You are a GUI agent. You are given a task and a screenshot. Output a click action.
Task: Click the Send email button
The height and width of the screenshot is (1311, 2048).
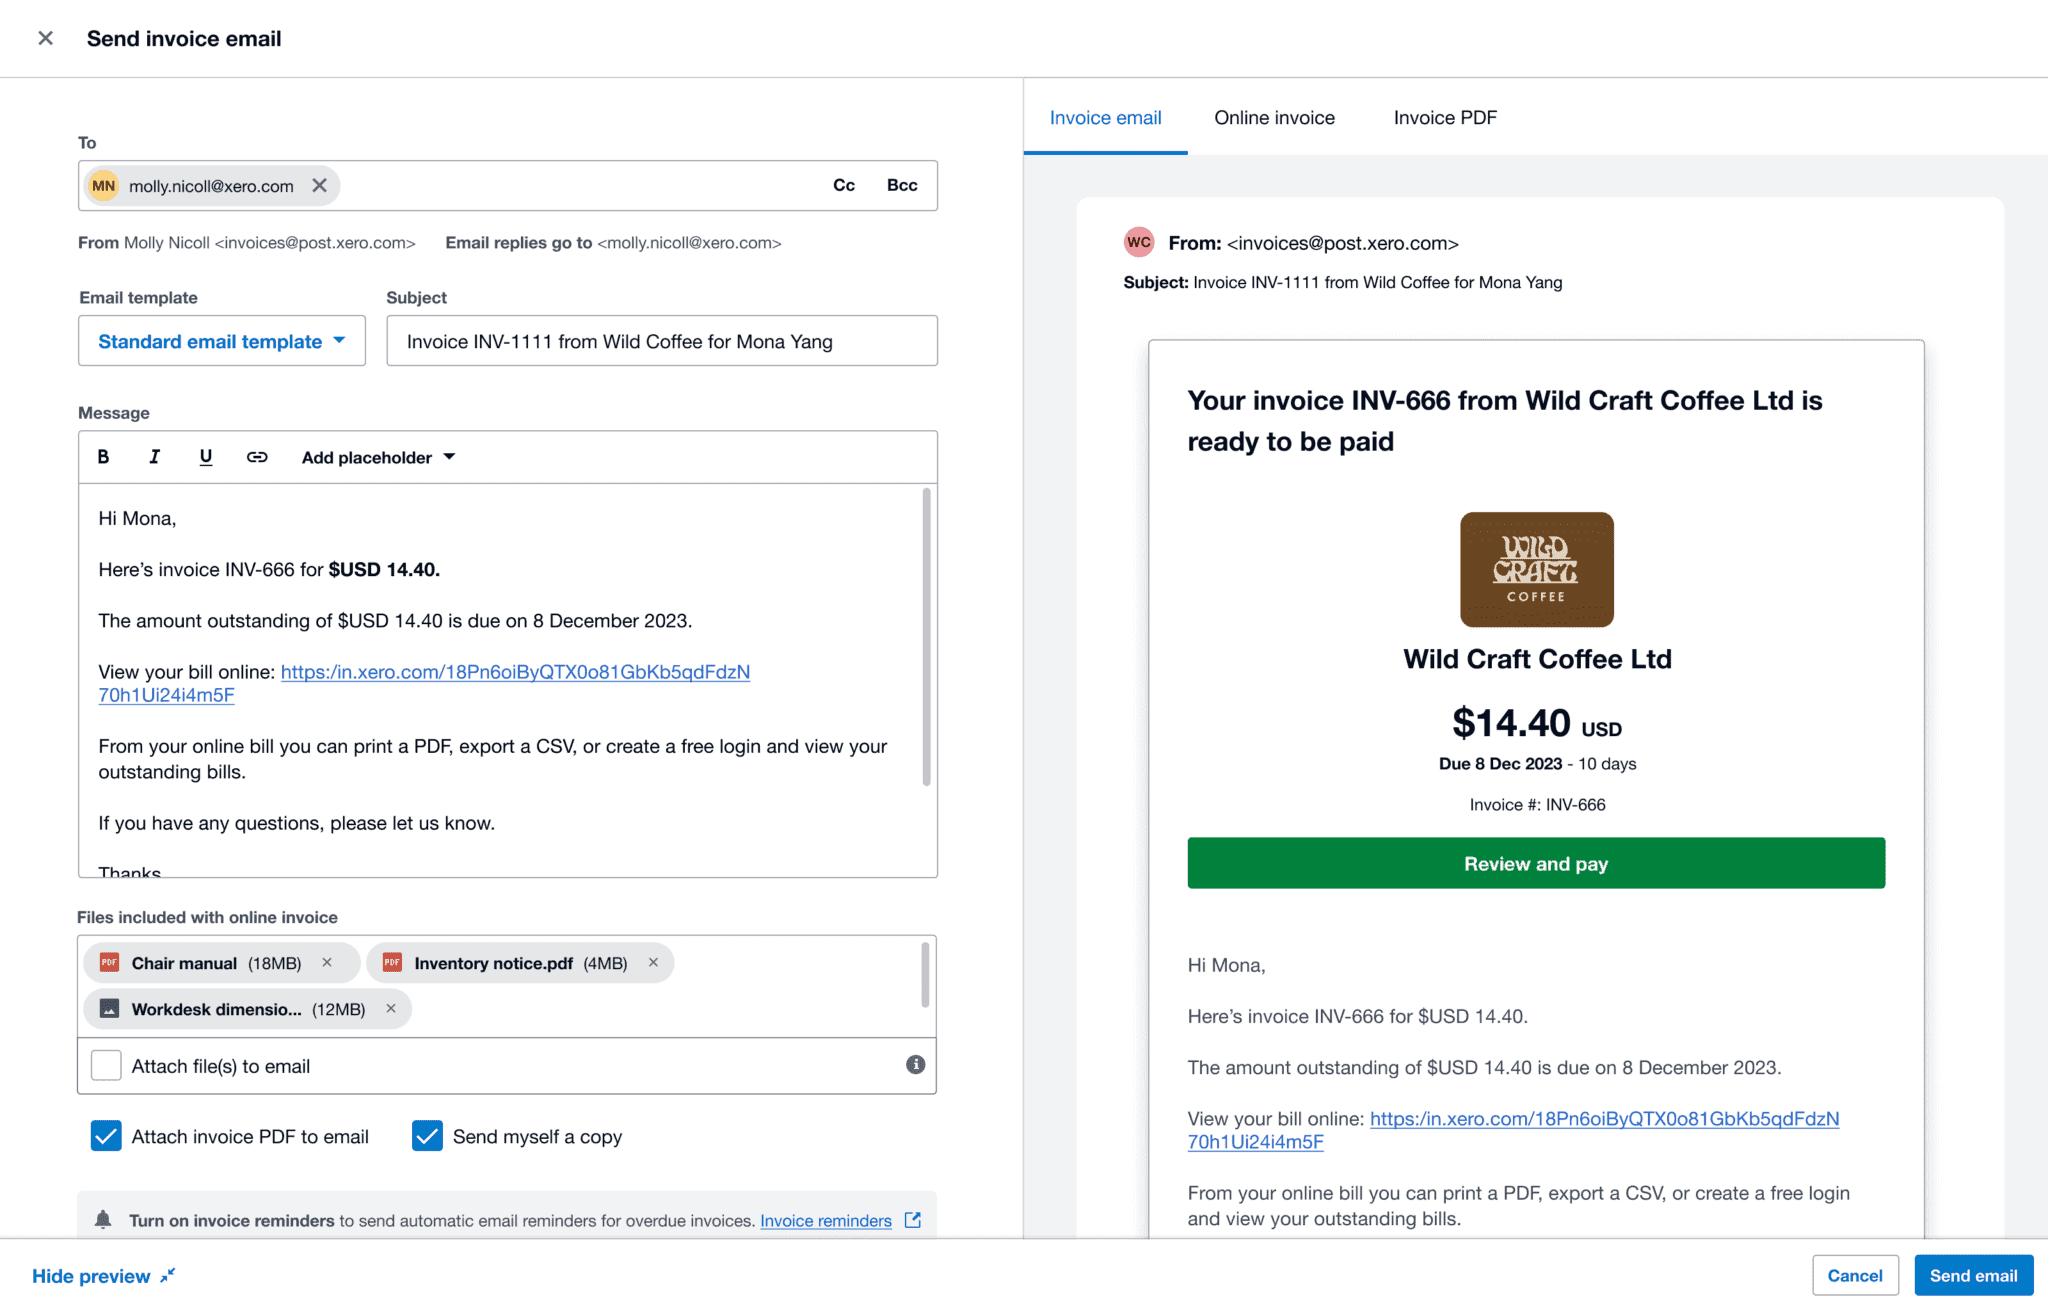click(1972, 1275)
